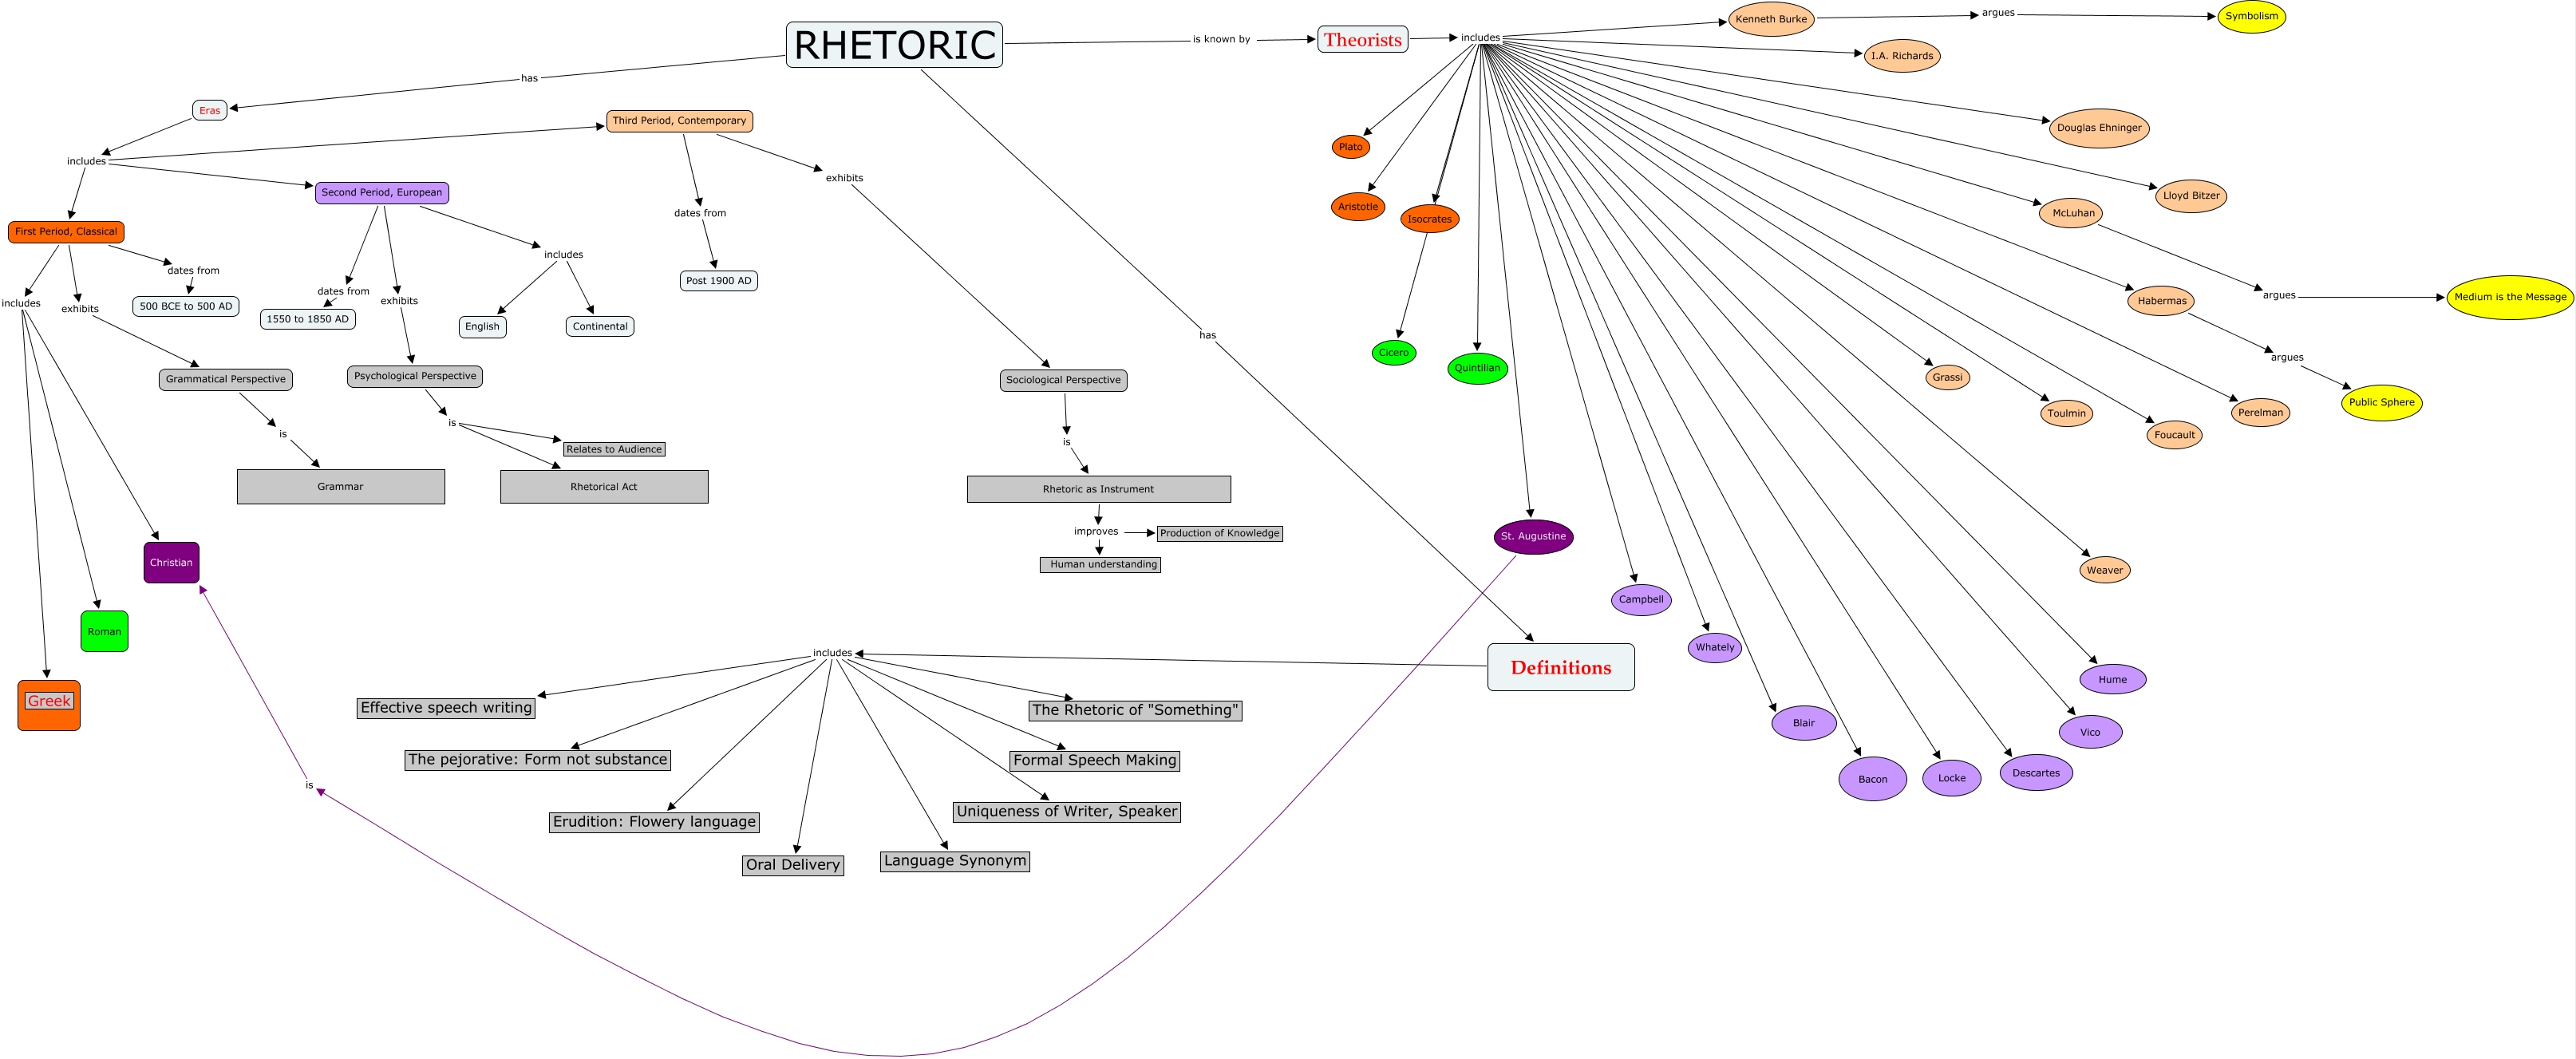The width and height of the screenshot is (2576, 1059).
Task: Select the Grammar box
Action: pos(341,487)
